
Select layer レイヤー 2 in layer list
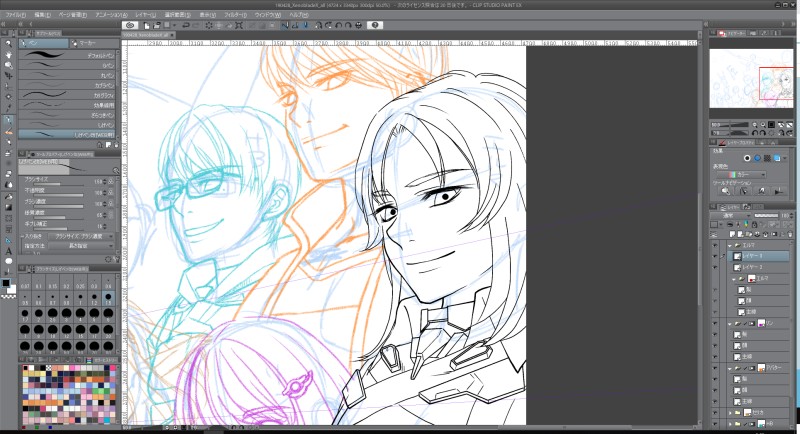[x=760, y=267]
